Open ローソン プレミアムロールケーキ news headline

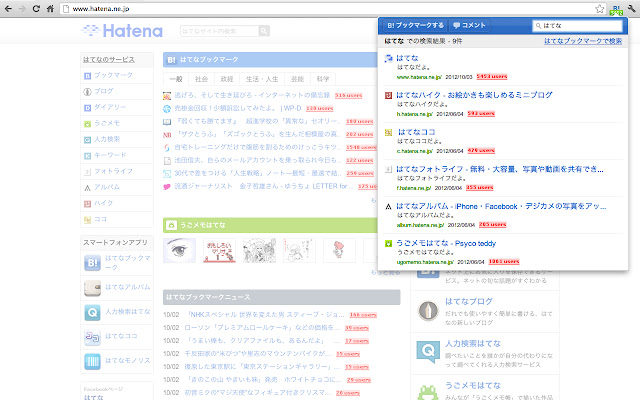(262, 328)
